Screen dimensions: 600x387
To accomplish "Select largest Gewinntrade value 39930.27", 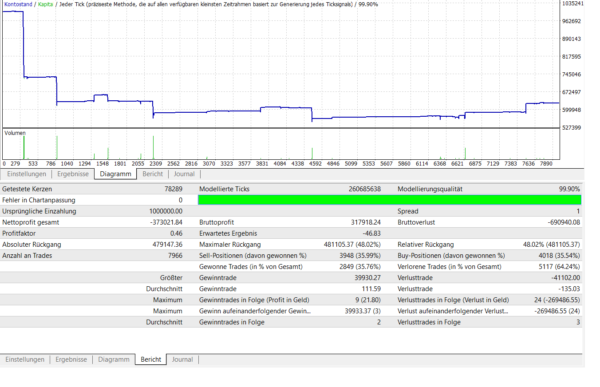I will click(367, 278).
